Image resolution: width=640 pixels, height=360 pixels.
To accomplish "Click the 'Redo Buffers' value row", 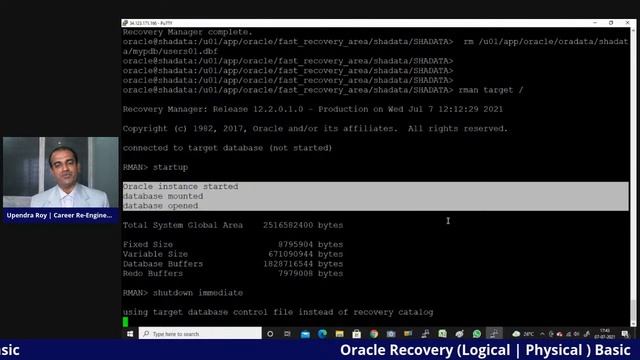I will point(233,273).
